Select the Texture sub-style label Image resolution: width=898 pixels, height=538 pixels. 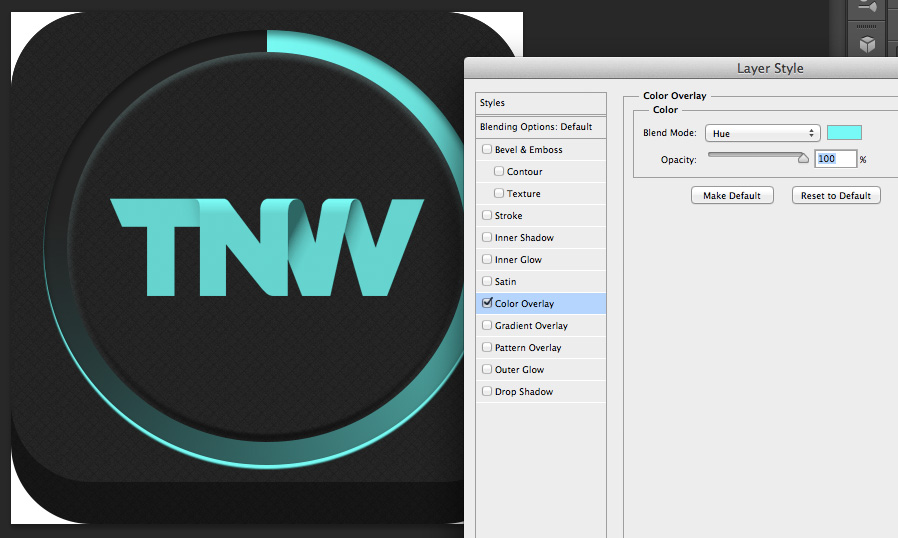click(x=523, y=194)
